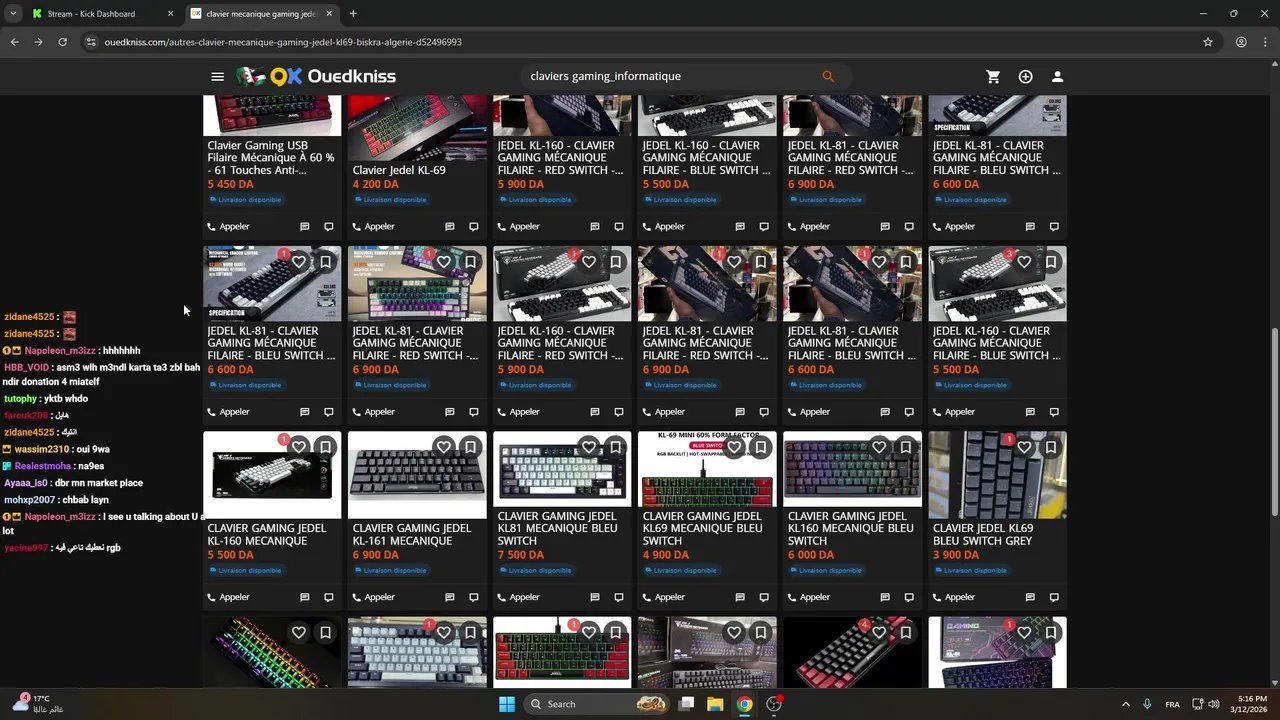
Task: Close the Stream - Kick Dashboard tab
Action: [170, 14]
